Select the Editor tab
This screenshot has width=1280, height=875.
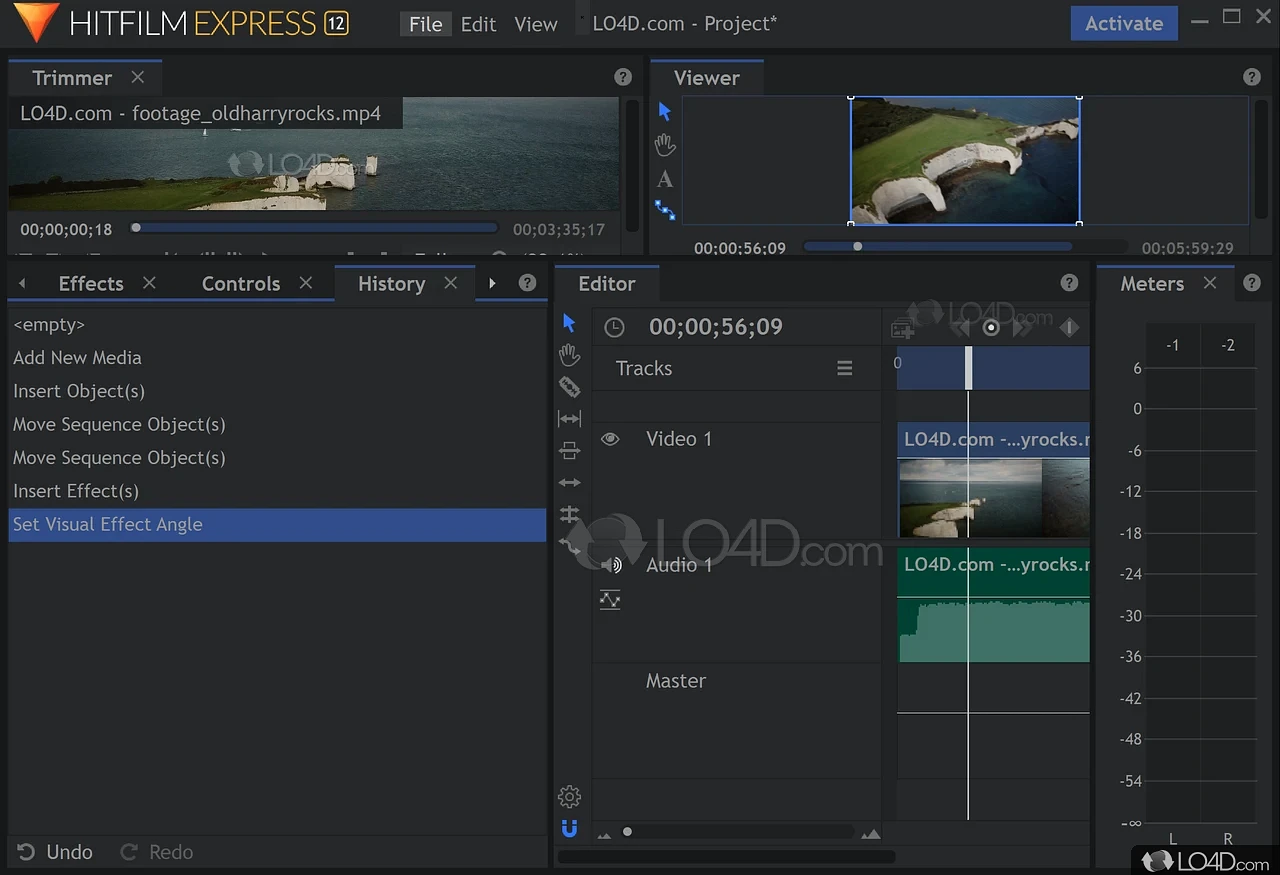(607, 283)
